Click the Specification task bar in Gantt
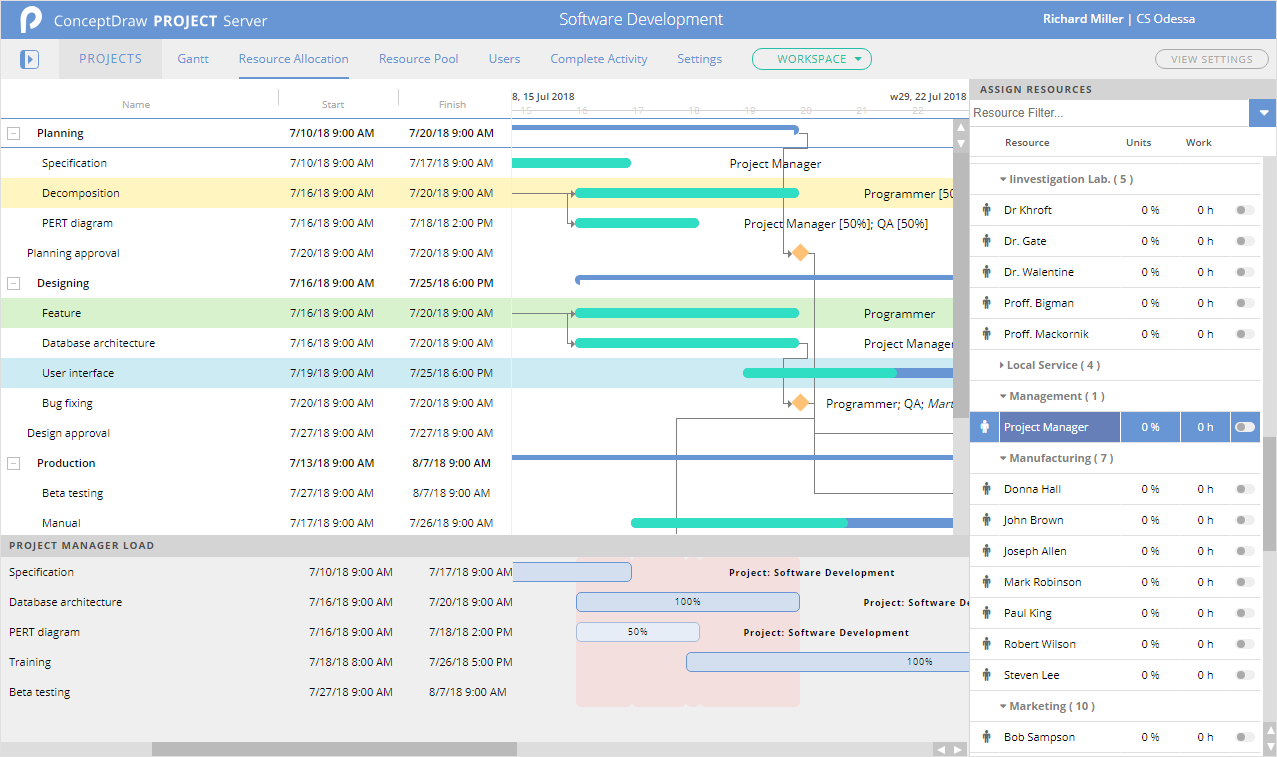This screenshot has height=757, width=1277. point(571,163)
